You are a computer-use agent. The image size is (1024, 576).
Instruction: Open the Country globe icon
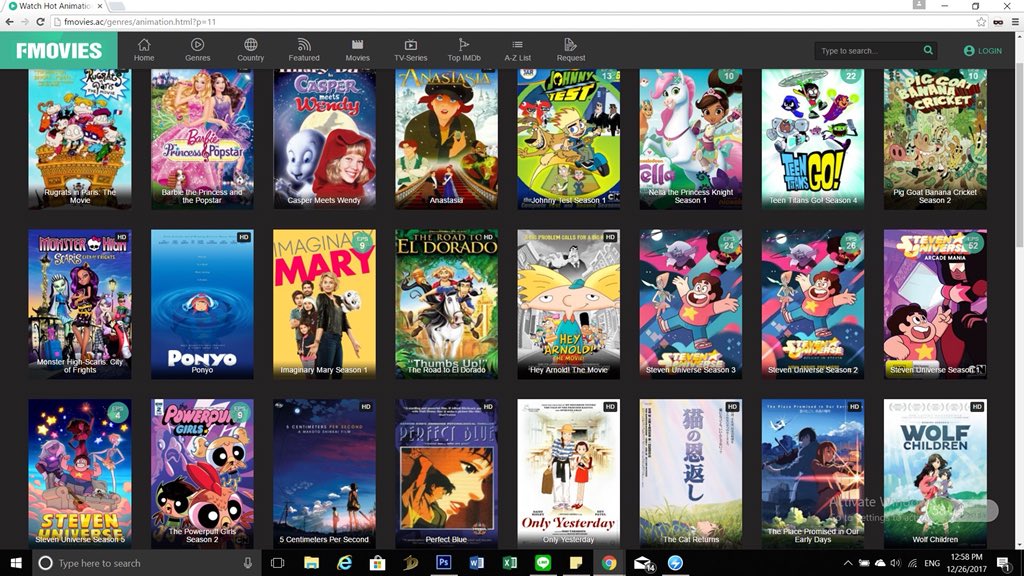pyautogui.click(x=250, y=44)
